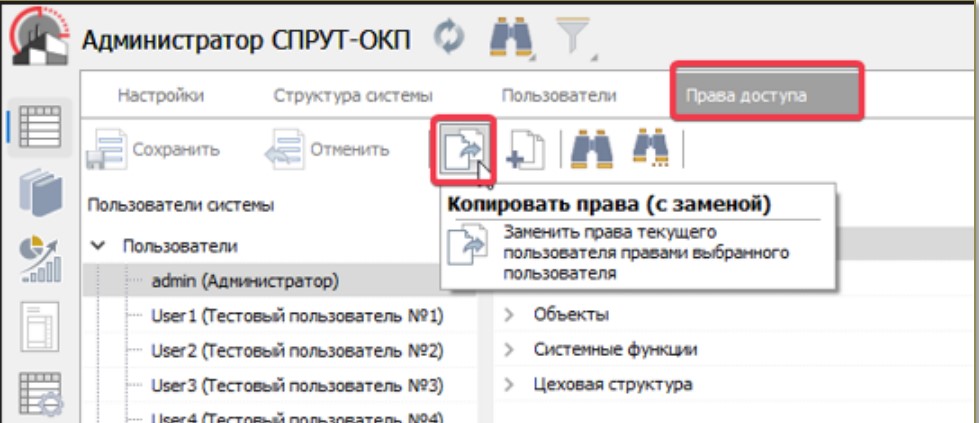Click the copy rights with plus icon
Screen dimensions: 979x423
(527, 149)
